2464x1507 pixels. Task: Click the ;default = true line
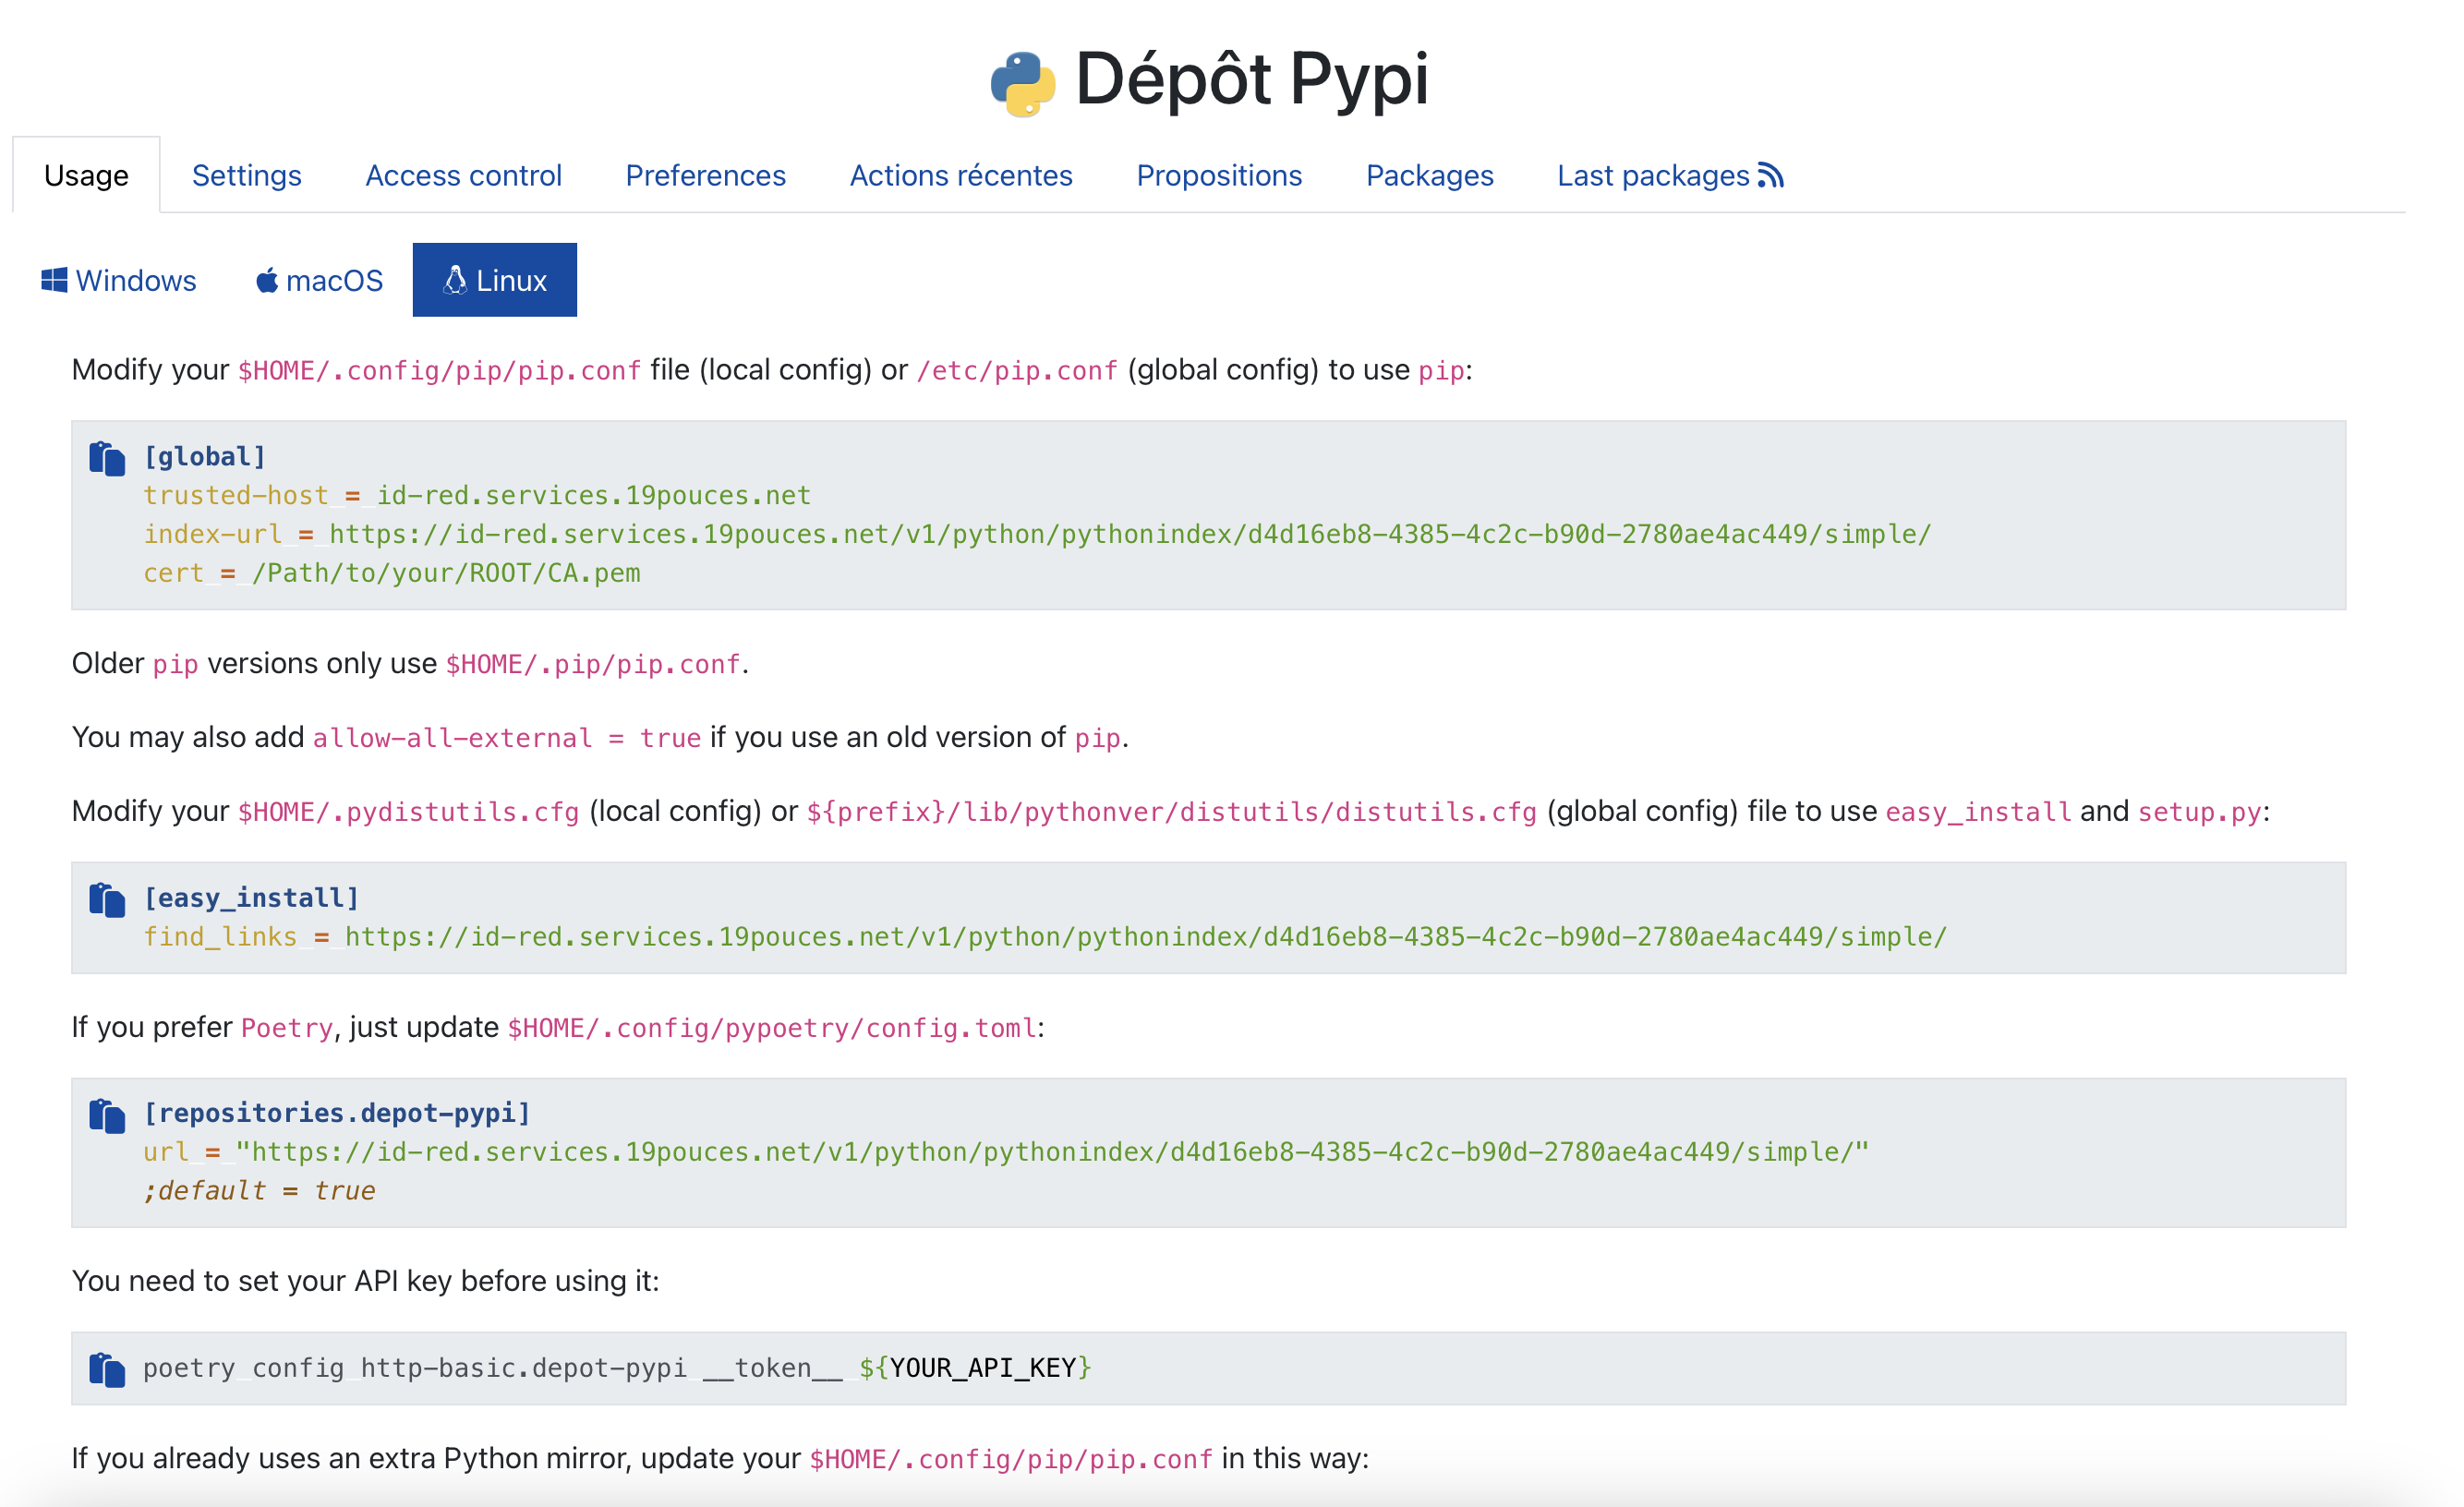coord(259,1191)
